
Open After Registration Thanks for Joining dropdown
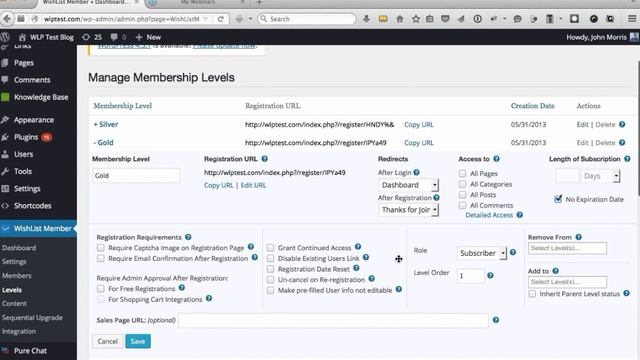pos(408,210)
